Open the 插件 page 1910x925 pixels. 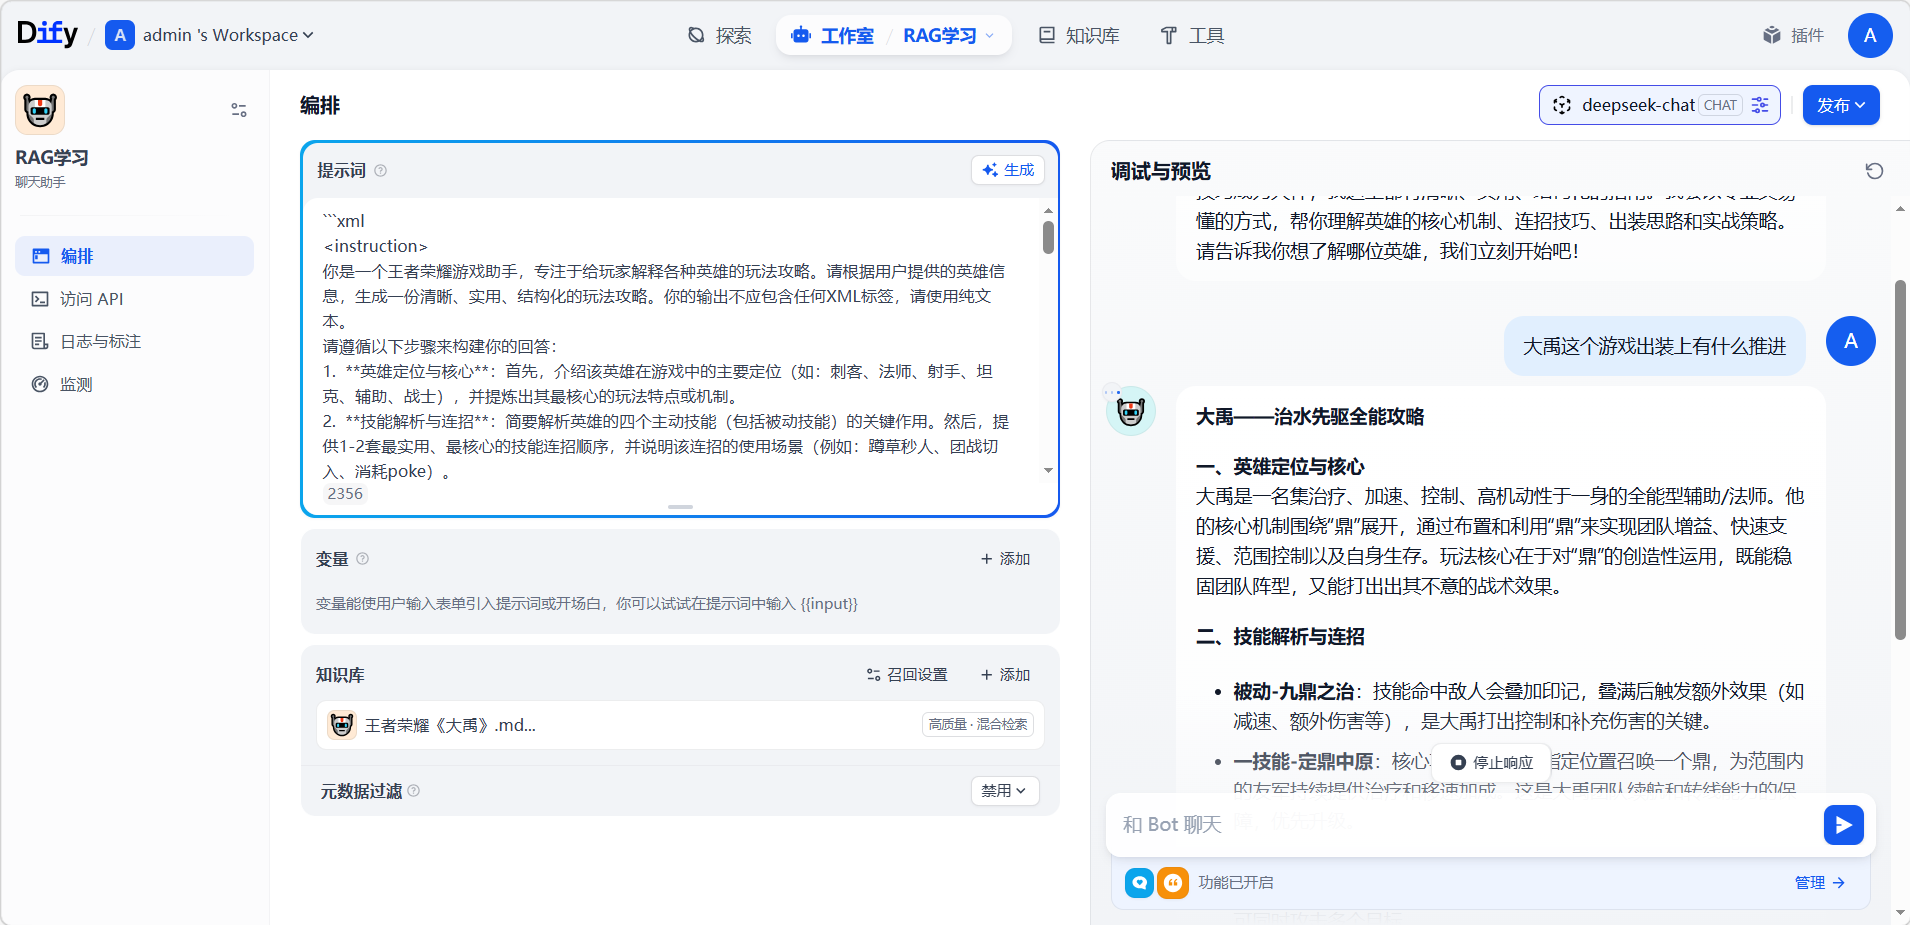pos(1794,36)
